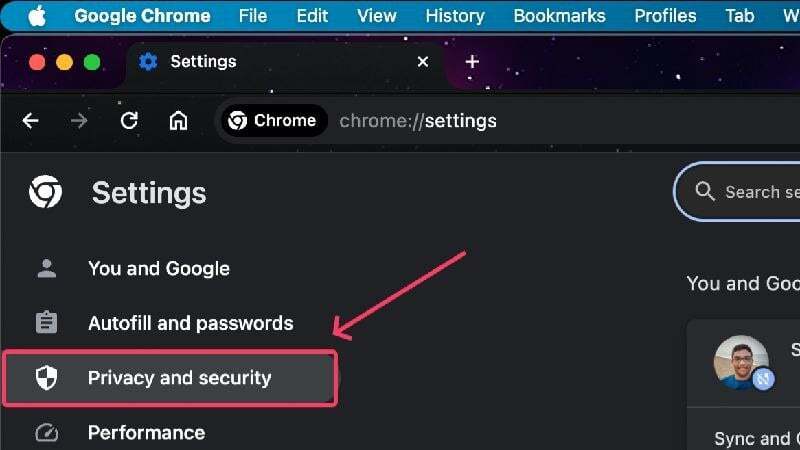The image size is (800, 450).
Task: Click the profile avatar picture
Action: point(741,362)
